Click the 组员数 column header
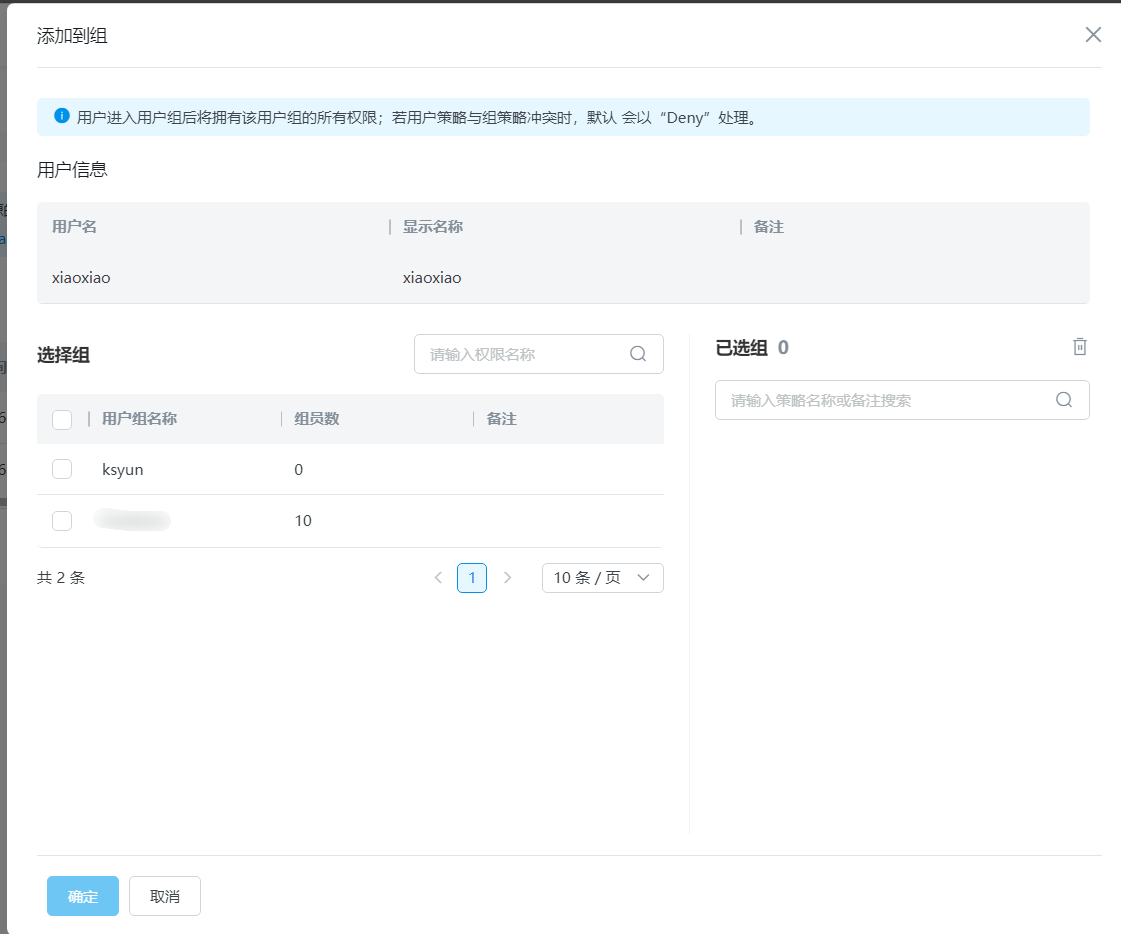1121x934 pixels. pyautogui.click(x=317, y=419)
